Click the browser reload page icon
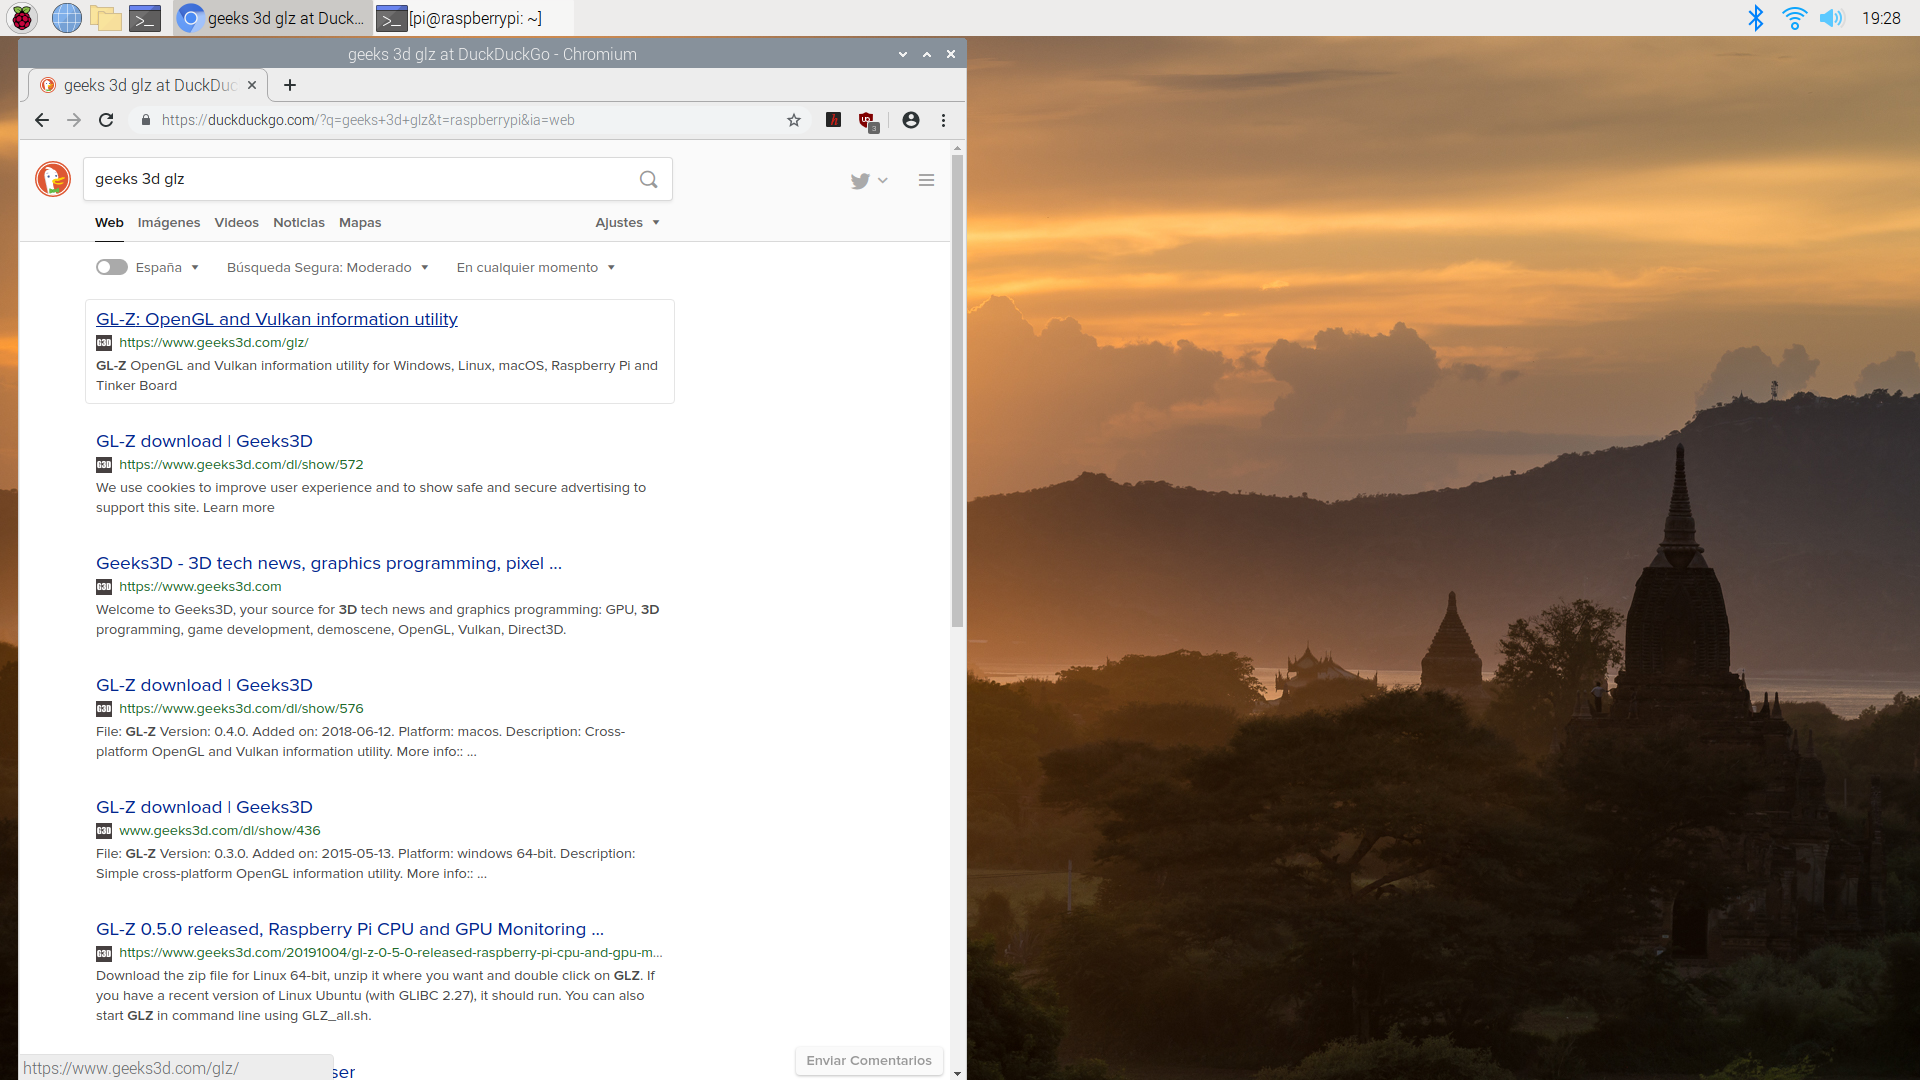Screen dimensions: 1920x1080 pyautogui.click(x=106, y=120)
